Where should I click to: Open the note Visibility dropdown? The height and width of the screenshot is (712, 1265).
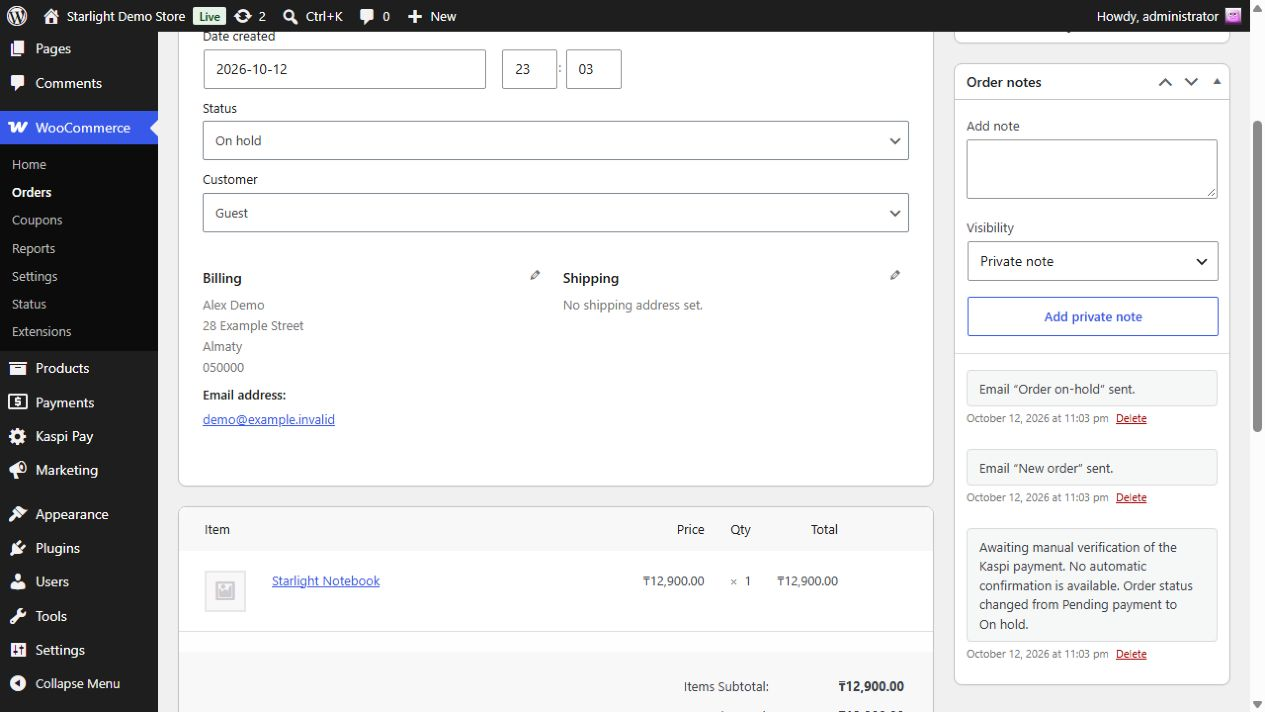[1093, 261]
